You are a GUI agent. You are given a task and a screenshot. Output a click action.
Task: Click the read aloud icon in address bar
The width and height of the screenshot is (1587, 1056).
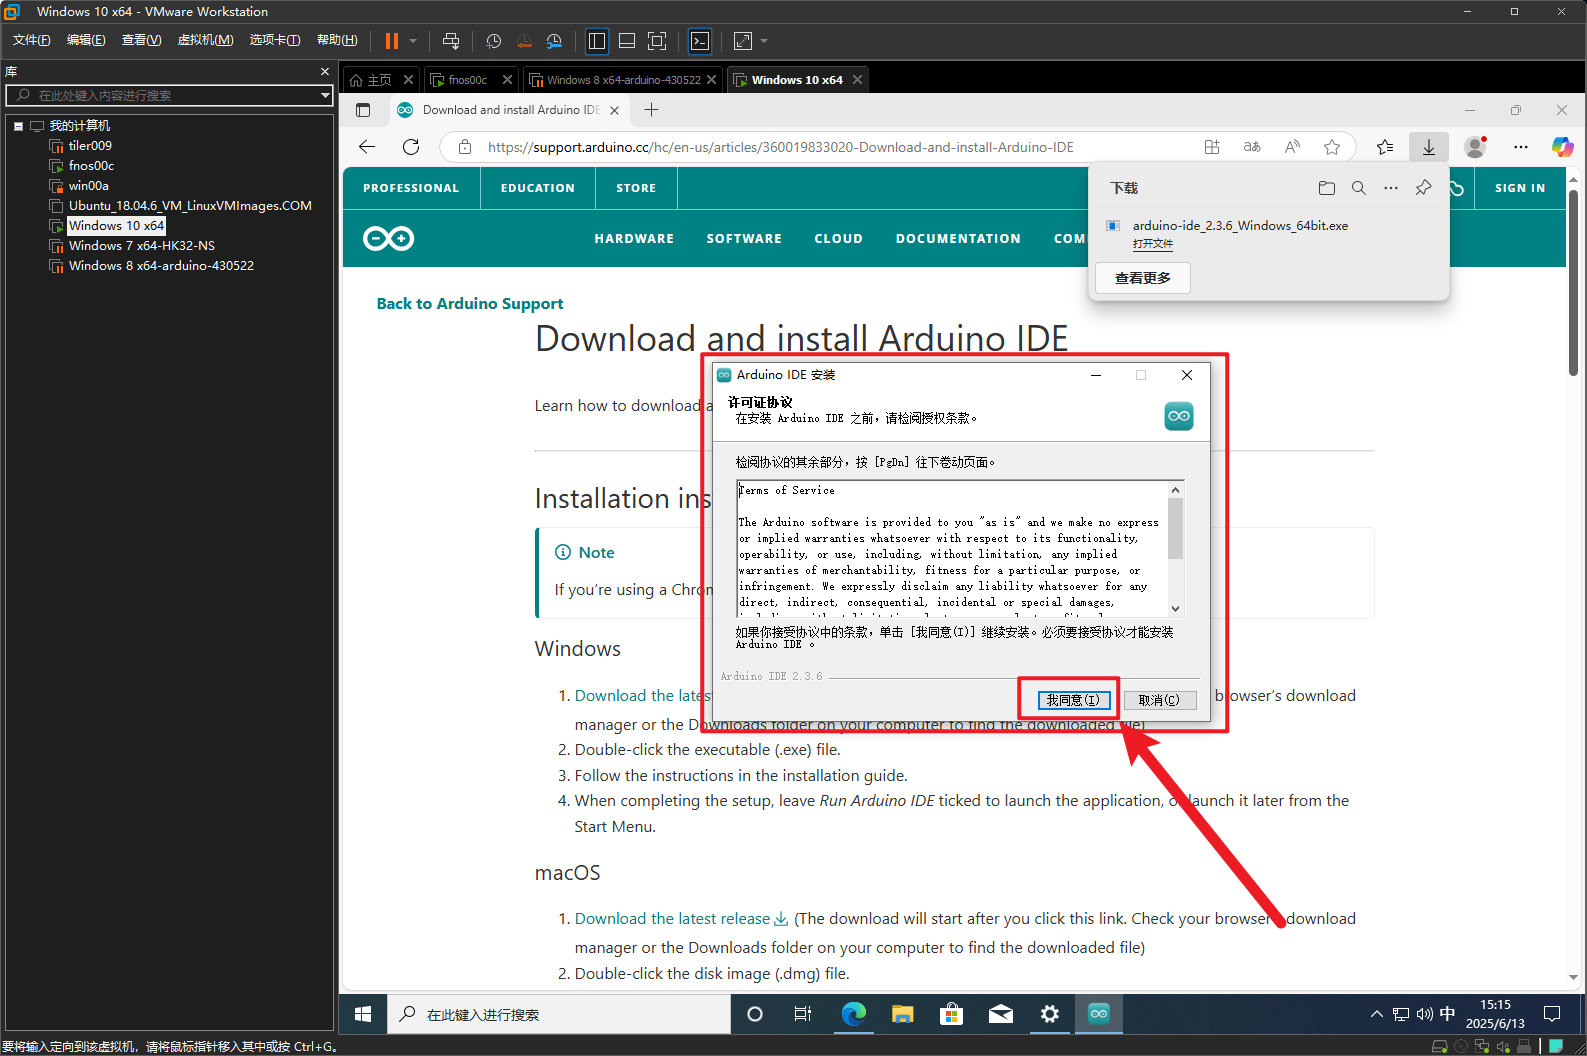[x=1292, y=147]
